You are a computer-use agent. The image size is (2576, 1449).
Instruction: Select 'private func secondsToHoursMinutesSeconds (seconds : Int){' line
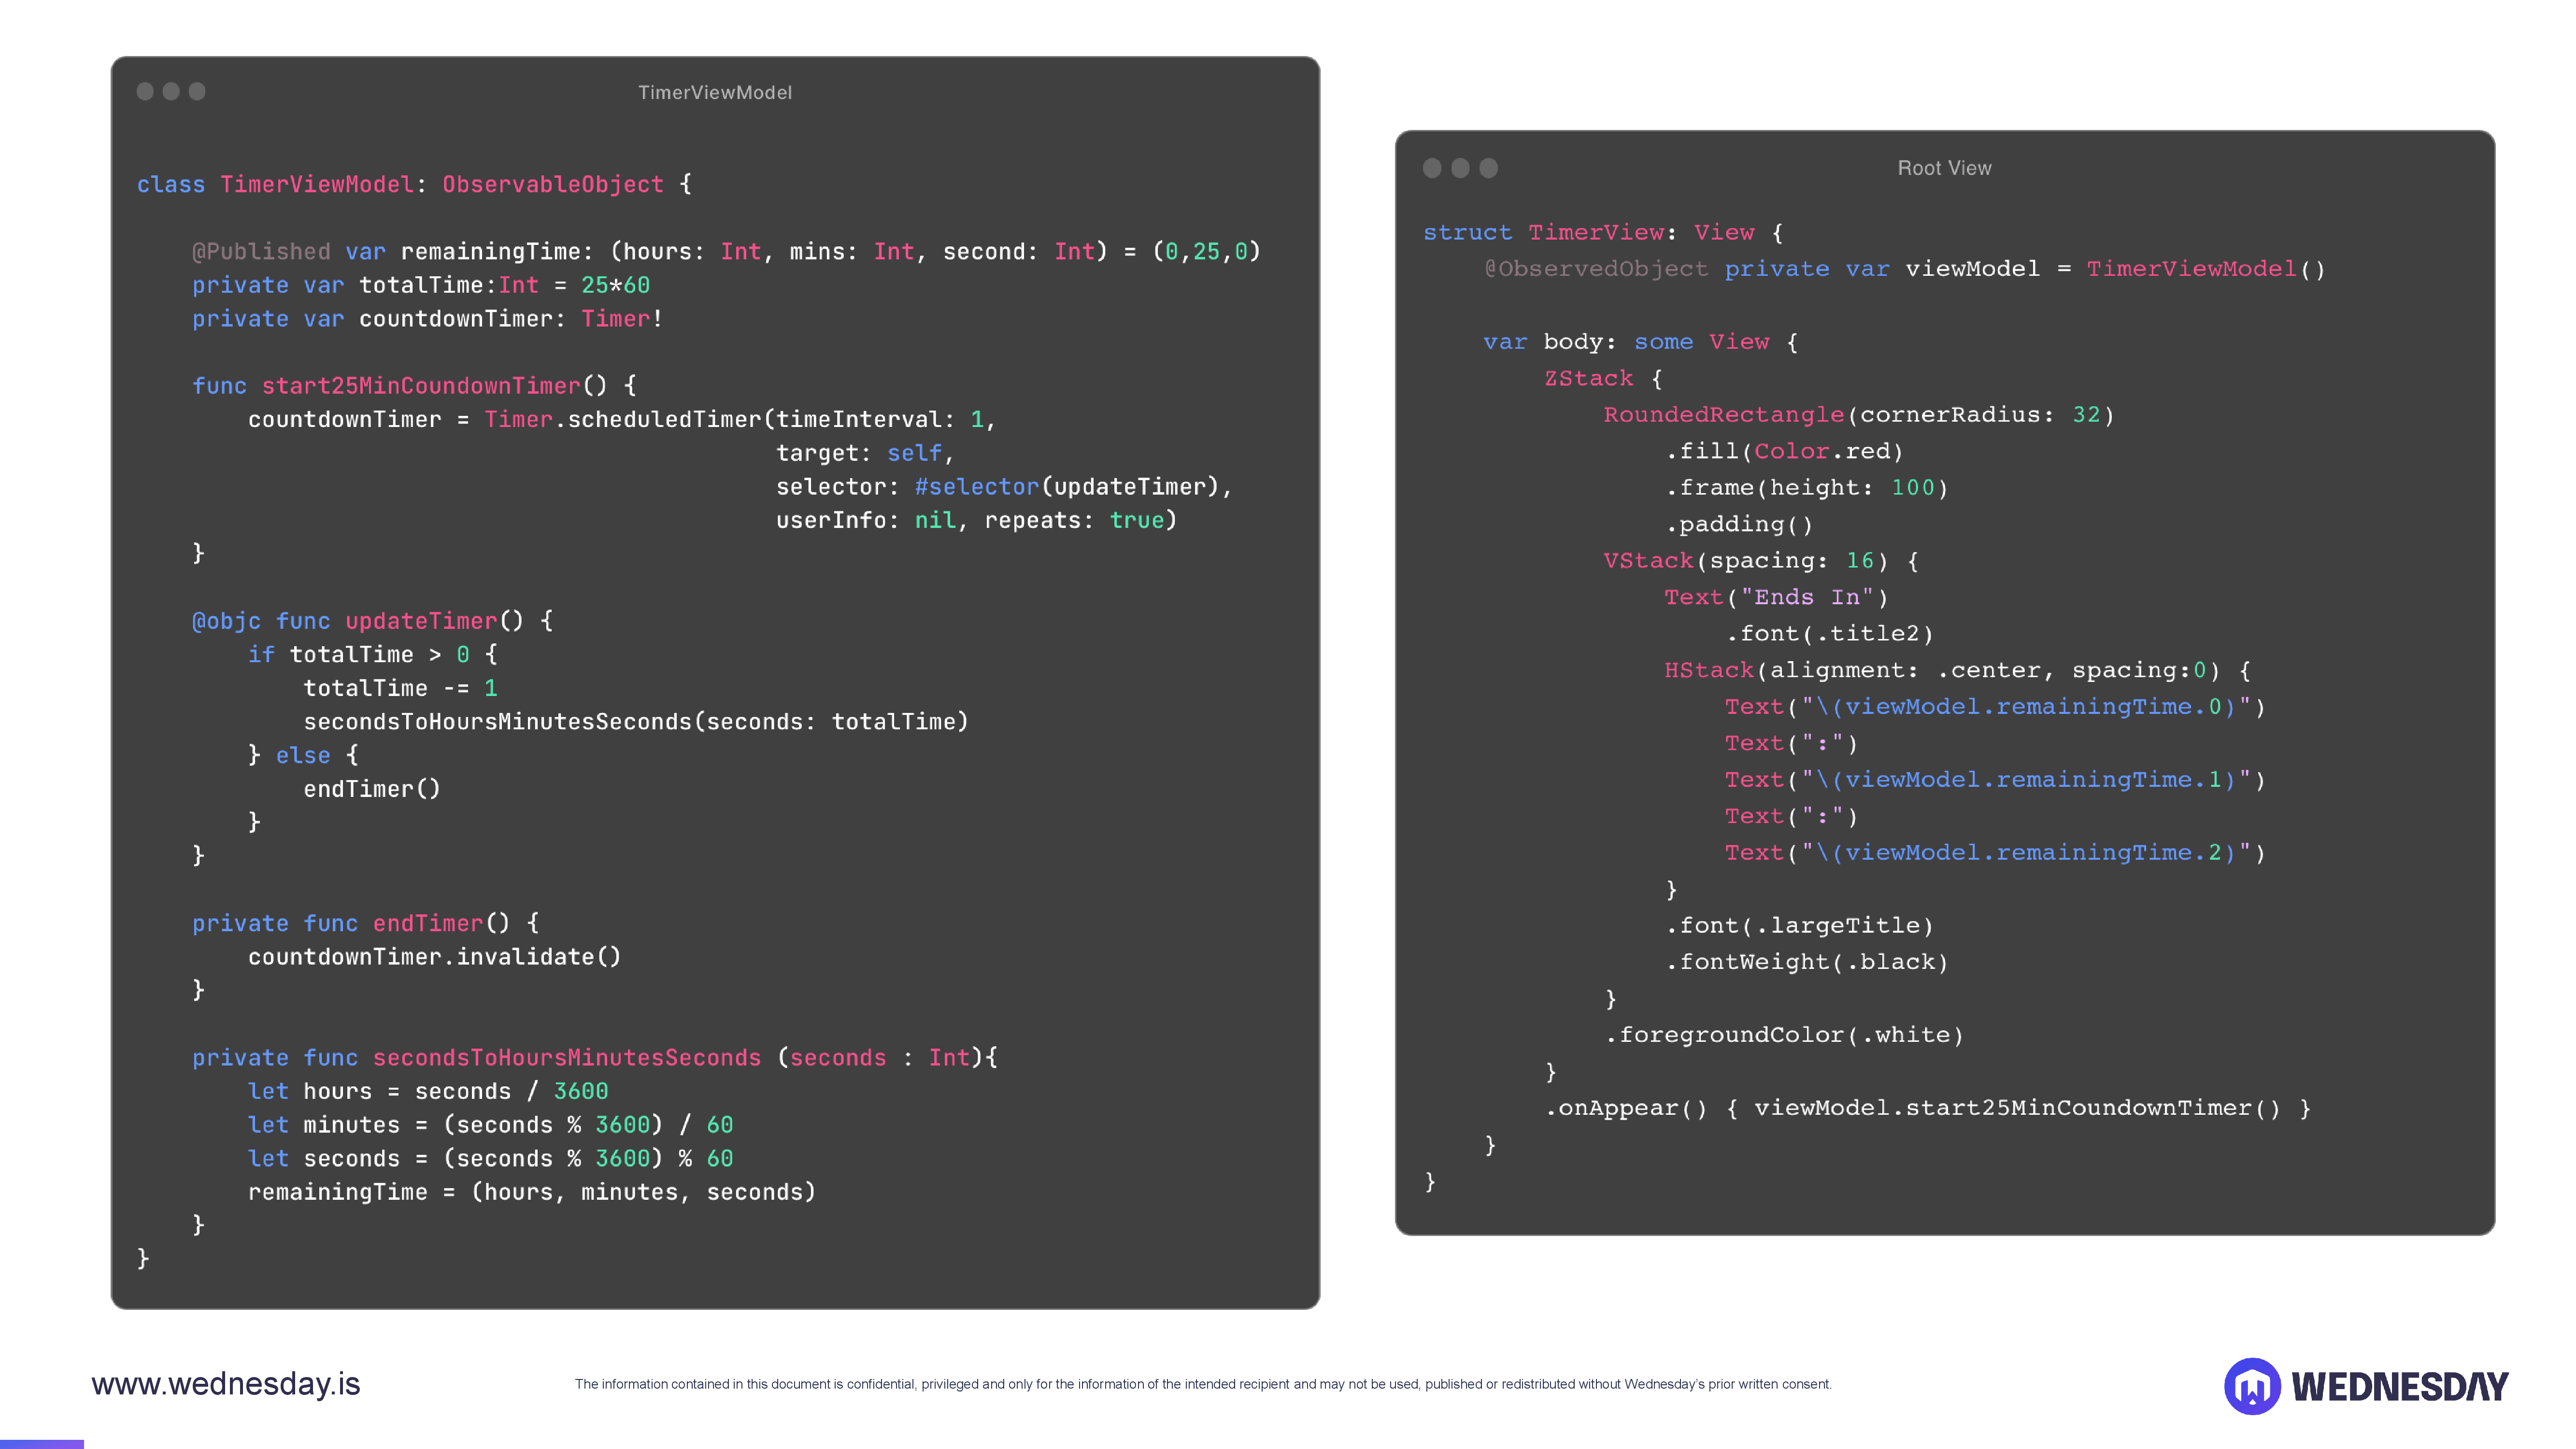(x=595, y=1058)
